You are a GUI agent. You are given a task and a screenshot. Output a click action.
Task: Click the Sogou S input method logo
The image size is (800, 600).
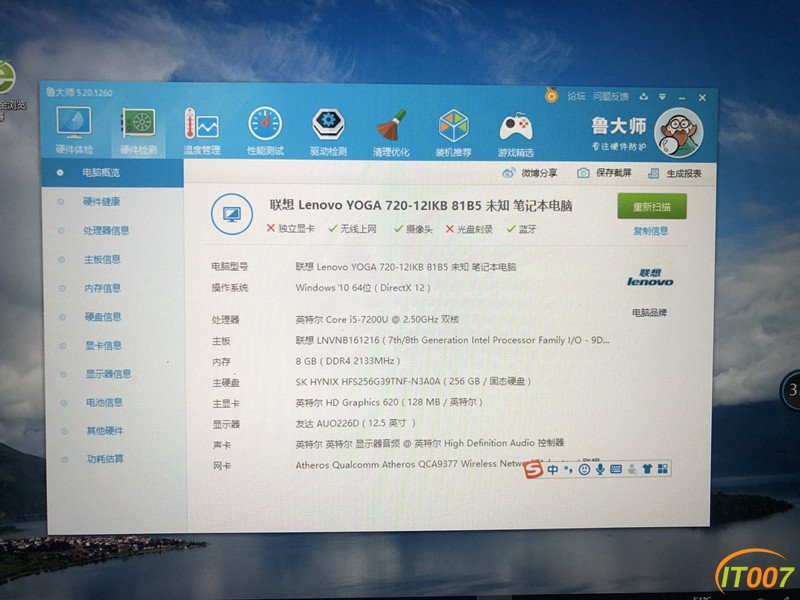coord(534,469)
